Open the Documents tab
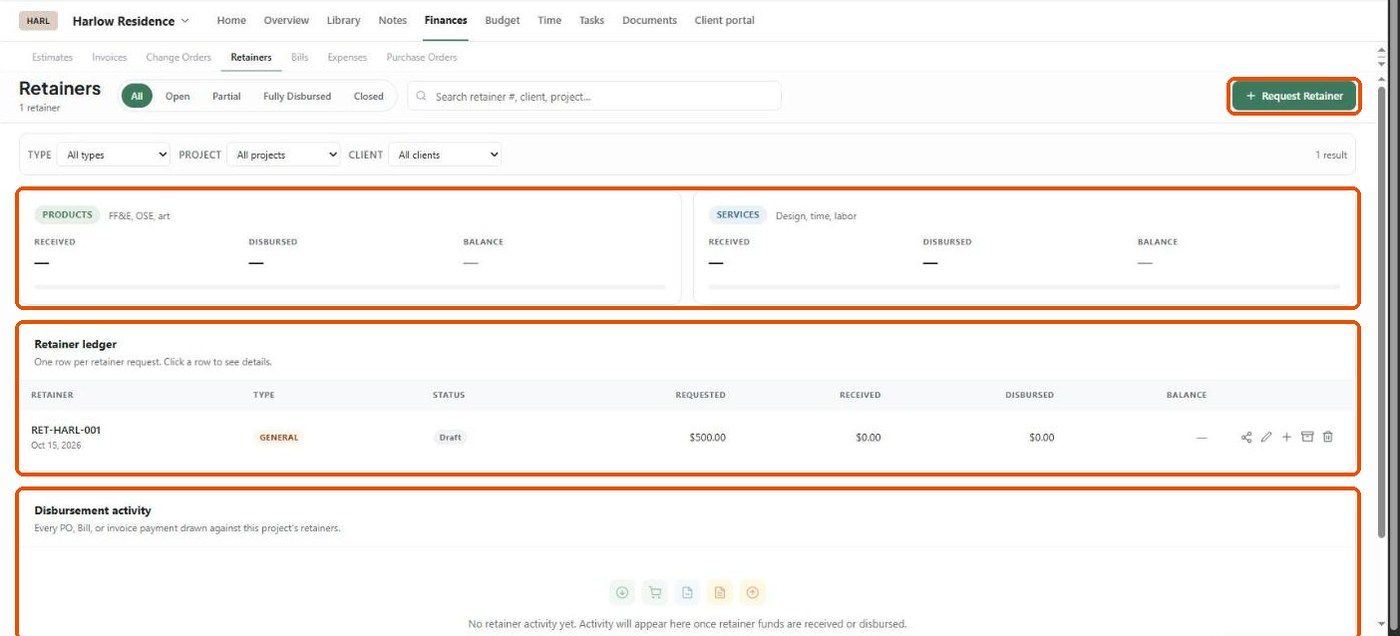This screenshot has height=636, width=1400. 650,20
